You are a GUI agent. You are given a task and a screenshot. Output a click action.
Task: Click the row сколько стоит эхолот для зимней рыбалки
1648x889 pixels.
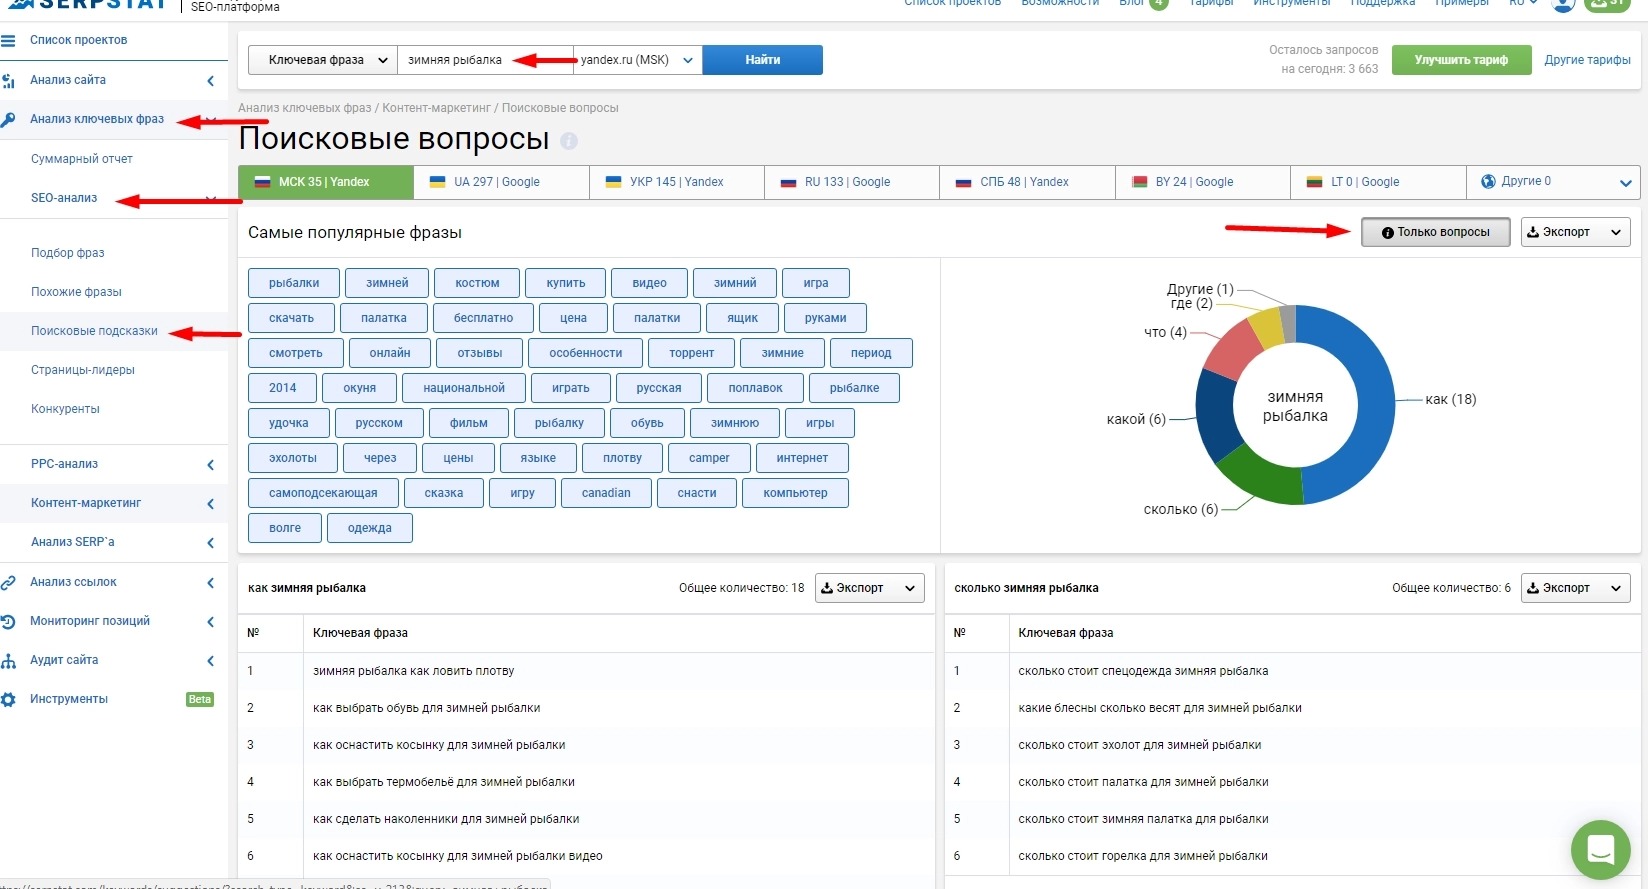1292,745
